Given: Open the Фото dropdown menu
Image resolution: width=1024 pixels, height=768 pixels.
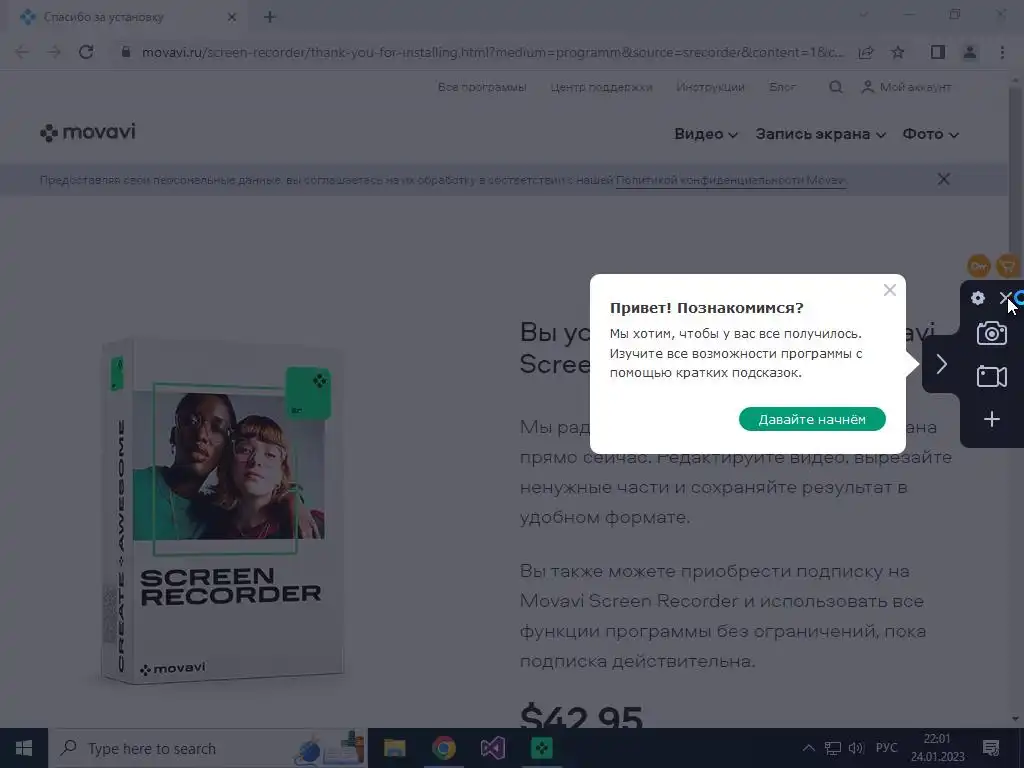Looking at the screenshot, I should [x=930, y=134].
